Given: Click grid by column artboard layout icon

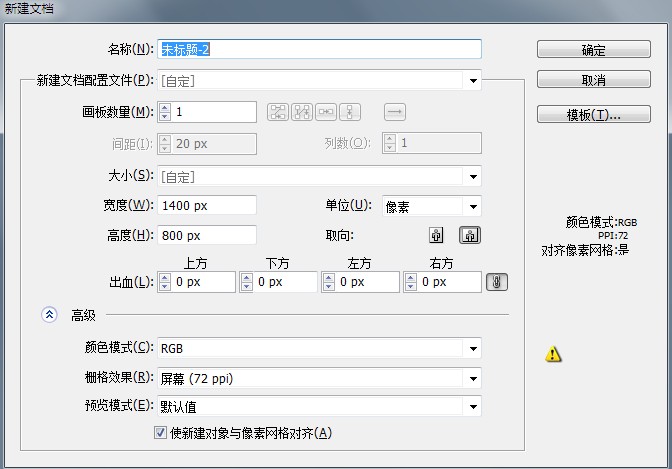Looking at the screenshot, I should pyautogui.click(x=302, y=113).
